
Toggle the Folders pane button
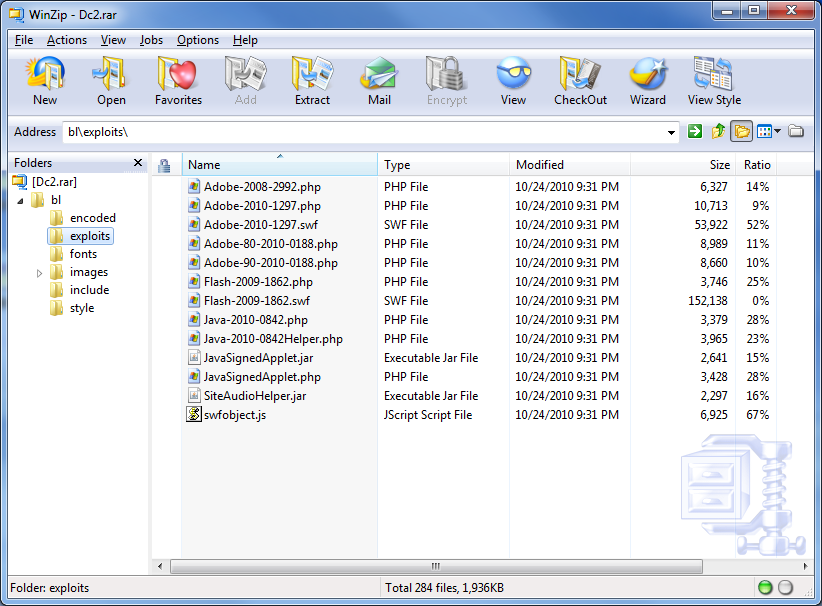point(741,132)
